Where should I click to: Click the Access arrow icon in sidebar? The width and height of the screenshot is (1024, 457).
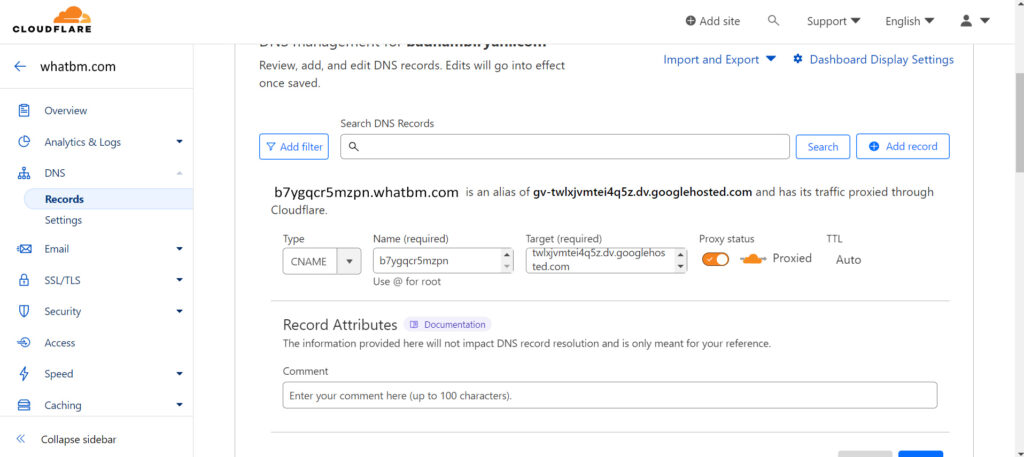pyautogui.click(x=24, y=343)
